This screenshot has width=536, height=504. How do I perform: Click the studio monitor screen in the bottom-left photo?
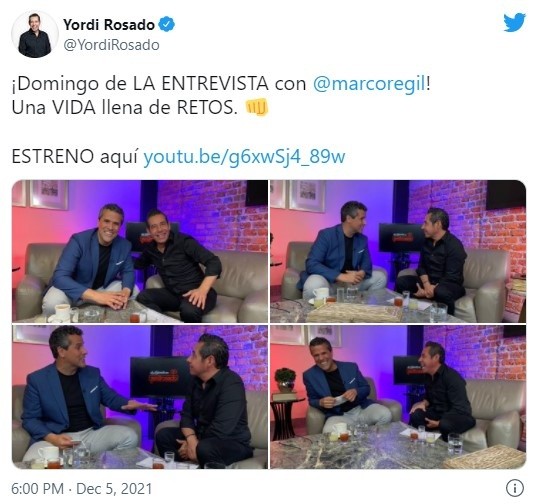click(x=160, y=376)
